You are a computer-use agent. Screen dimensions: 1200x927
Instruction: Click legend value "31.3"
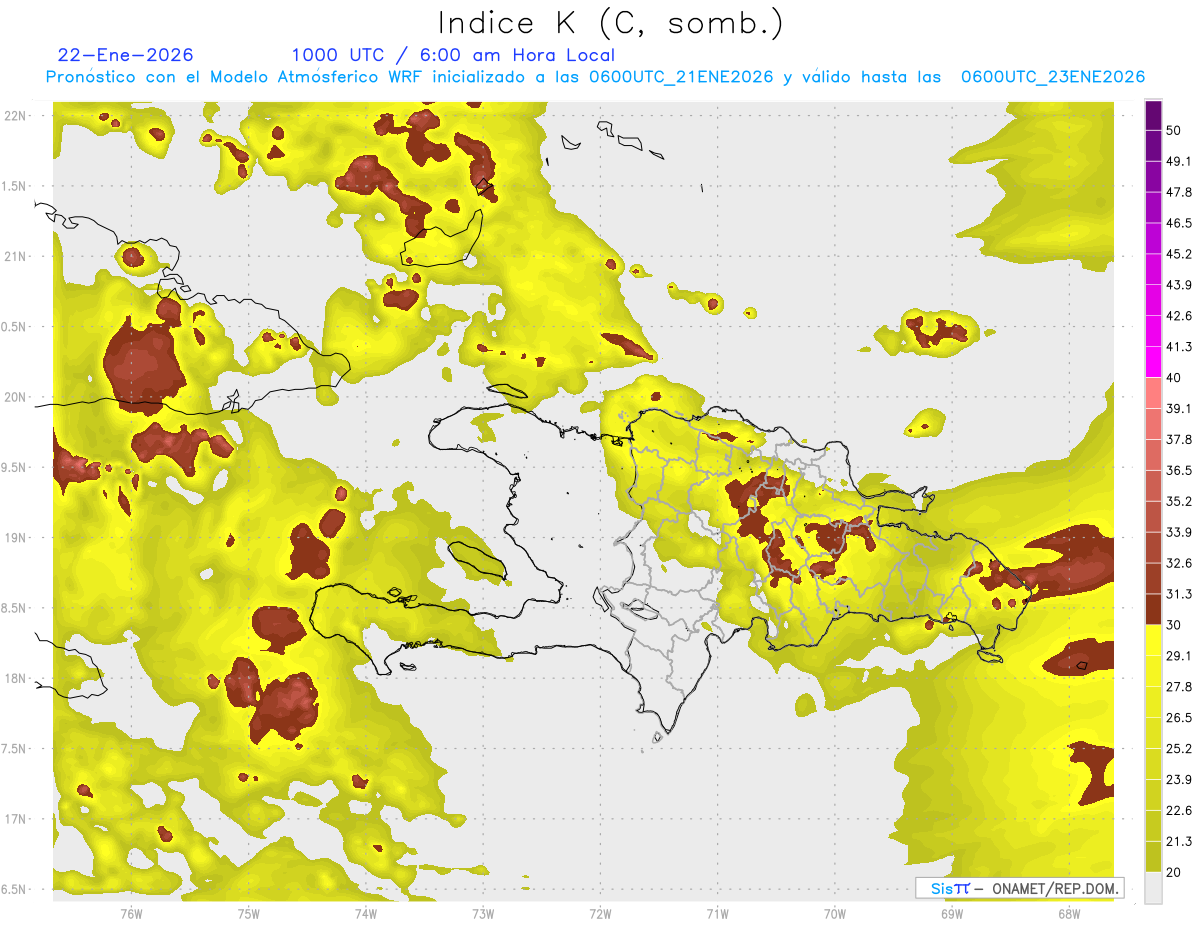[1178, 594]
